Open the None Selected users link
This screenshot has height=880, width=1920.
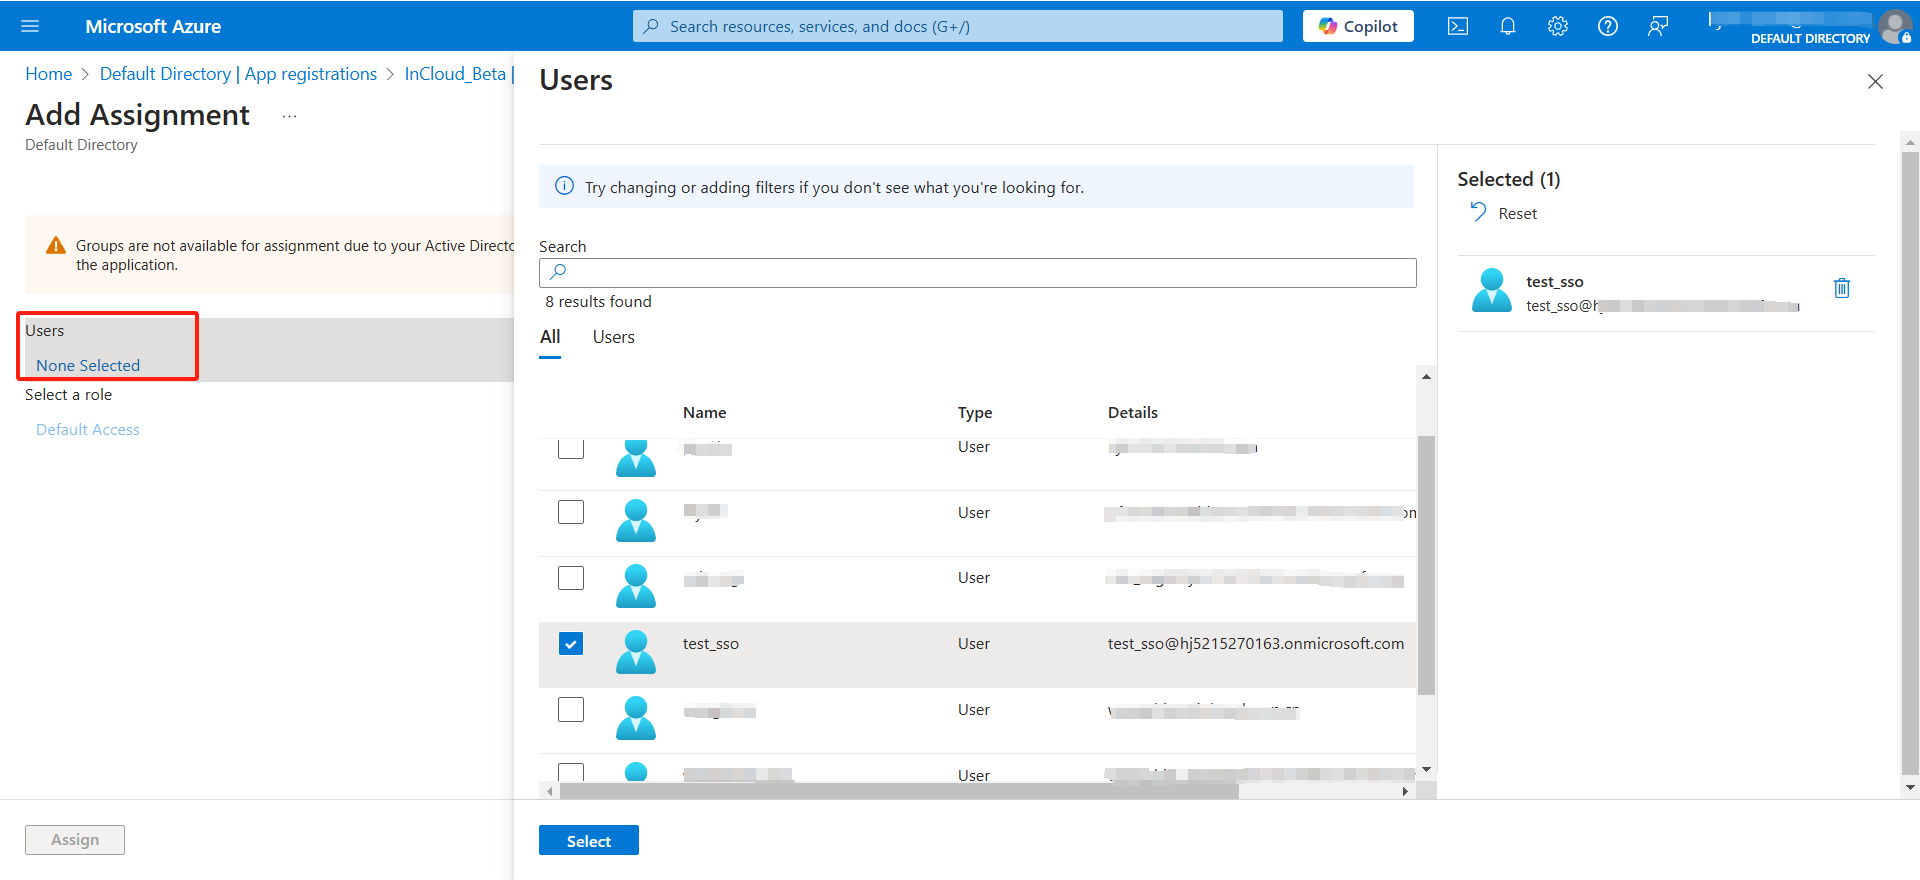click(x=88, y=365)
